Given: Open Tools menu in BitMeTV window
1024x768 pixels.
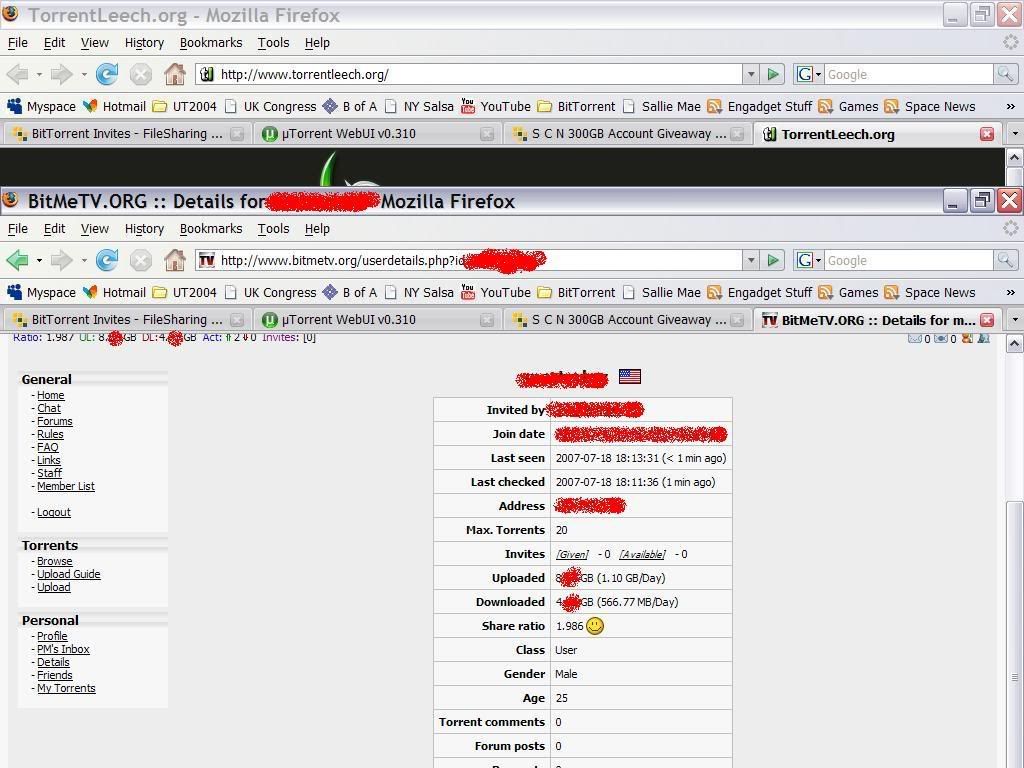Looking at the screenshot, I should click(x=273, y=229).
